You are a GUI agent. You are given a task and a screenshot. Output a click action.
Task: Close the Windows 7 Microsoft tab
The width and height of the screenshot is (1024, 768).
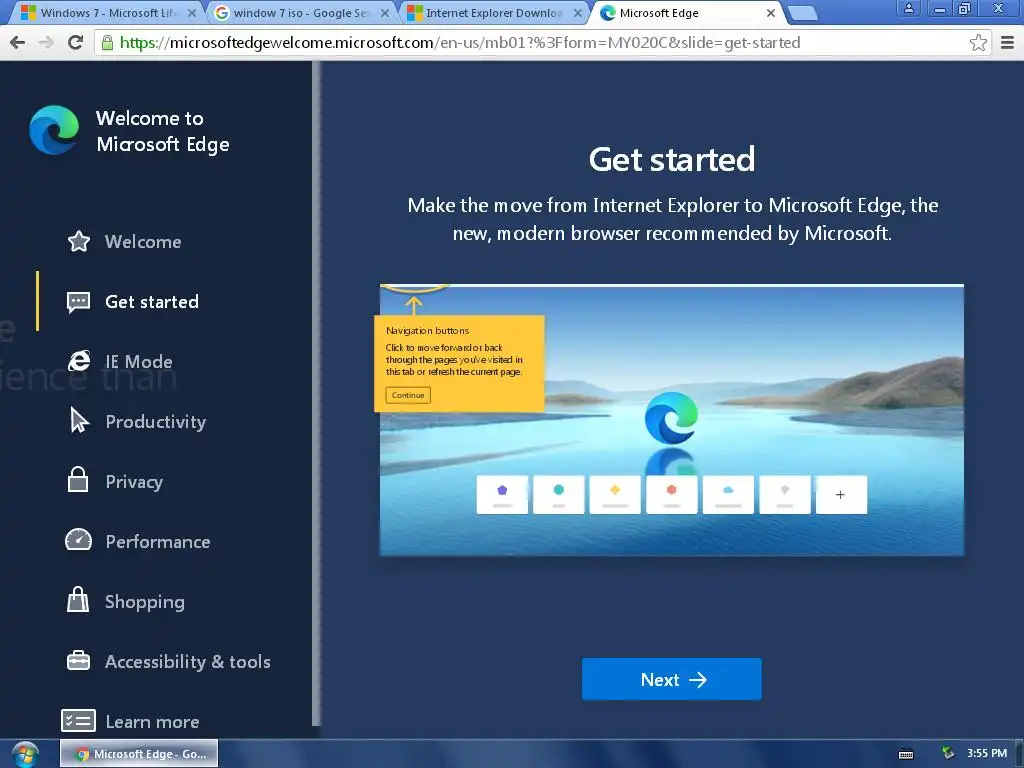pyautogui.click(x=192, y=13)
